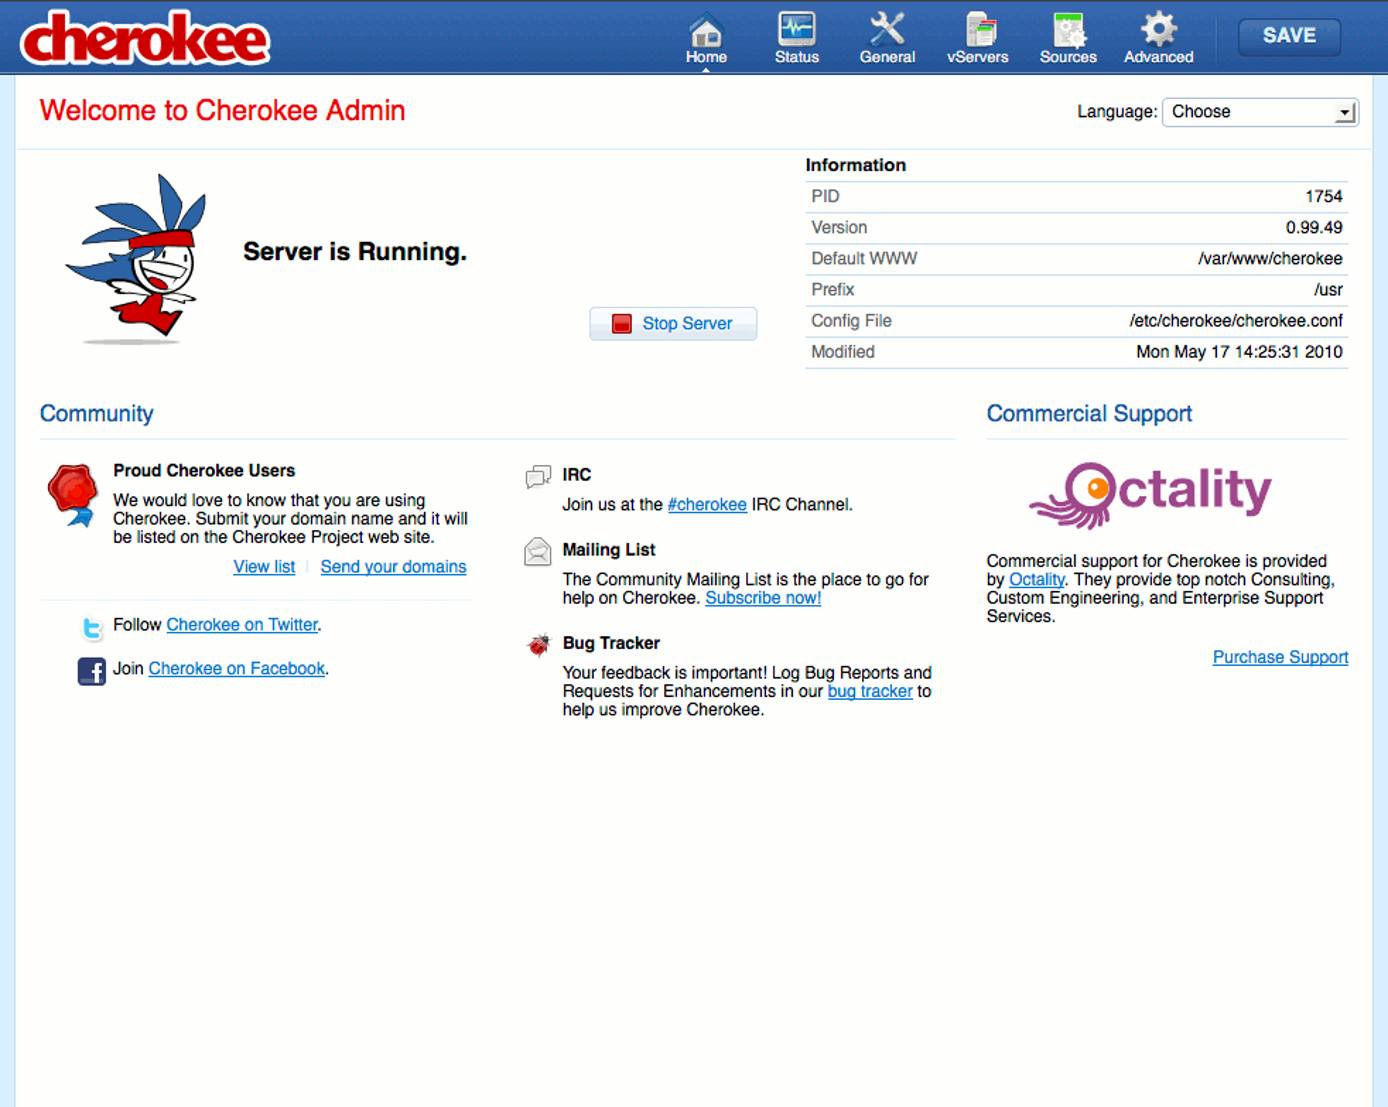The width and height of the screenshot is (1388, 1107).
Task: Open the Language Choose dropdown
Action: point(1258,111)
